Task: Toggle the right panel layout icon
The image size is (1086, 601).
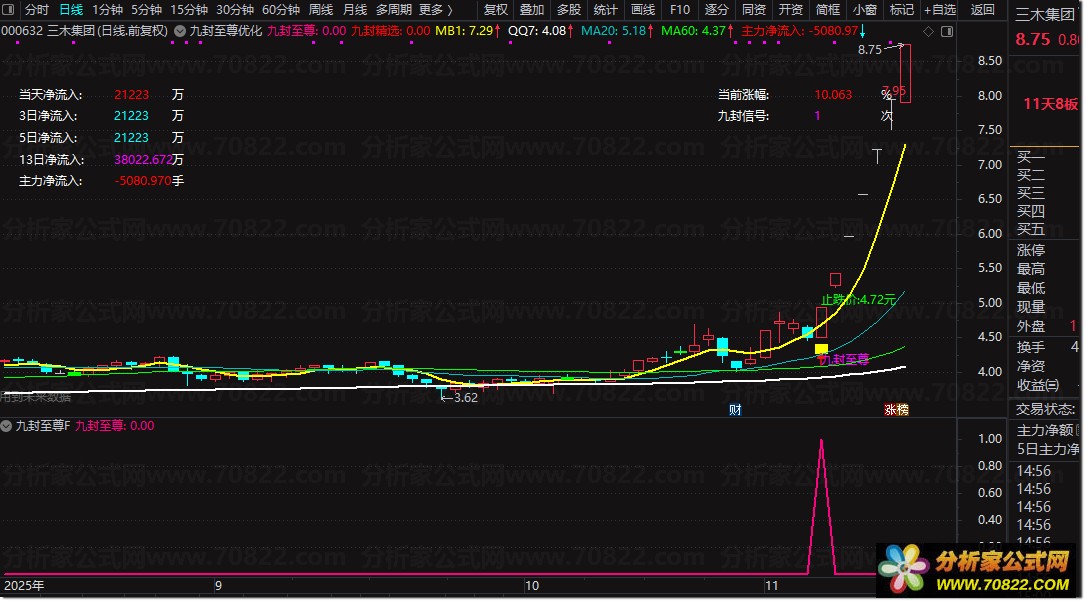Action: [x=947, y=31]
